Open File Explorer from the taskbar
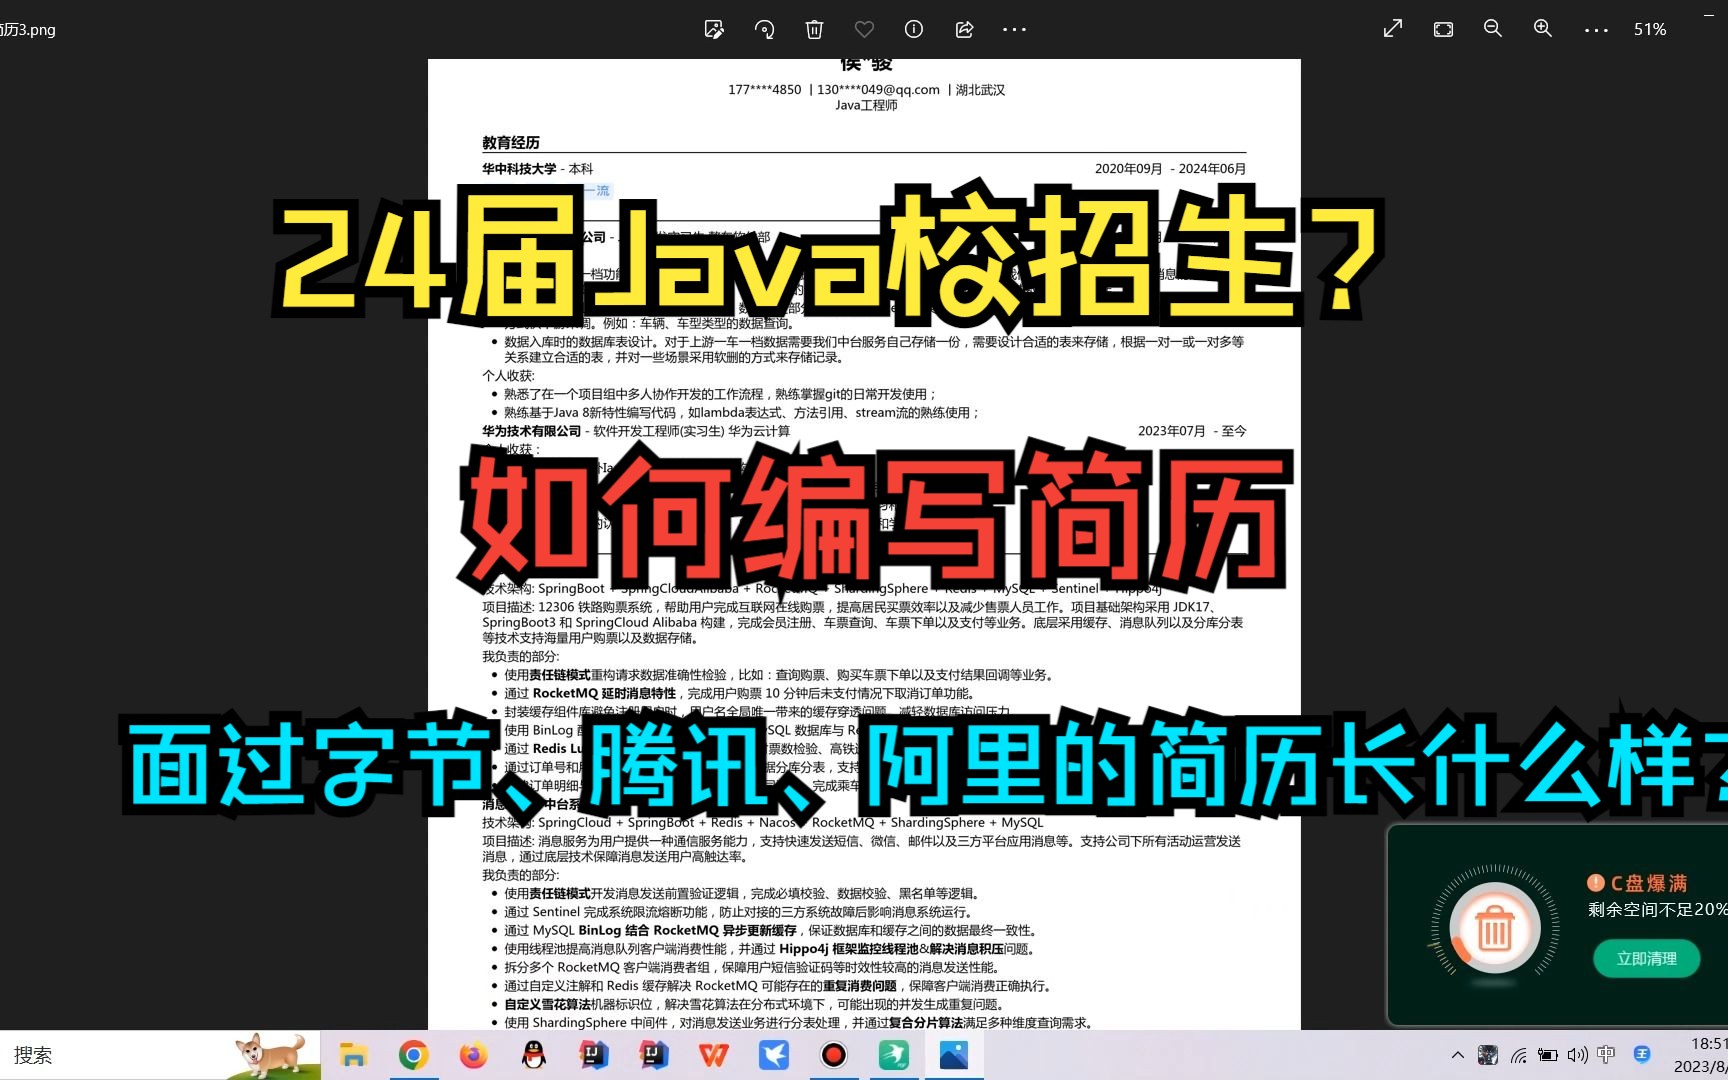Viewport: 1728px width, 1080px height. [x=353, y=1055]
